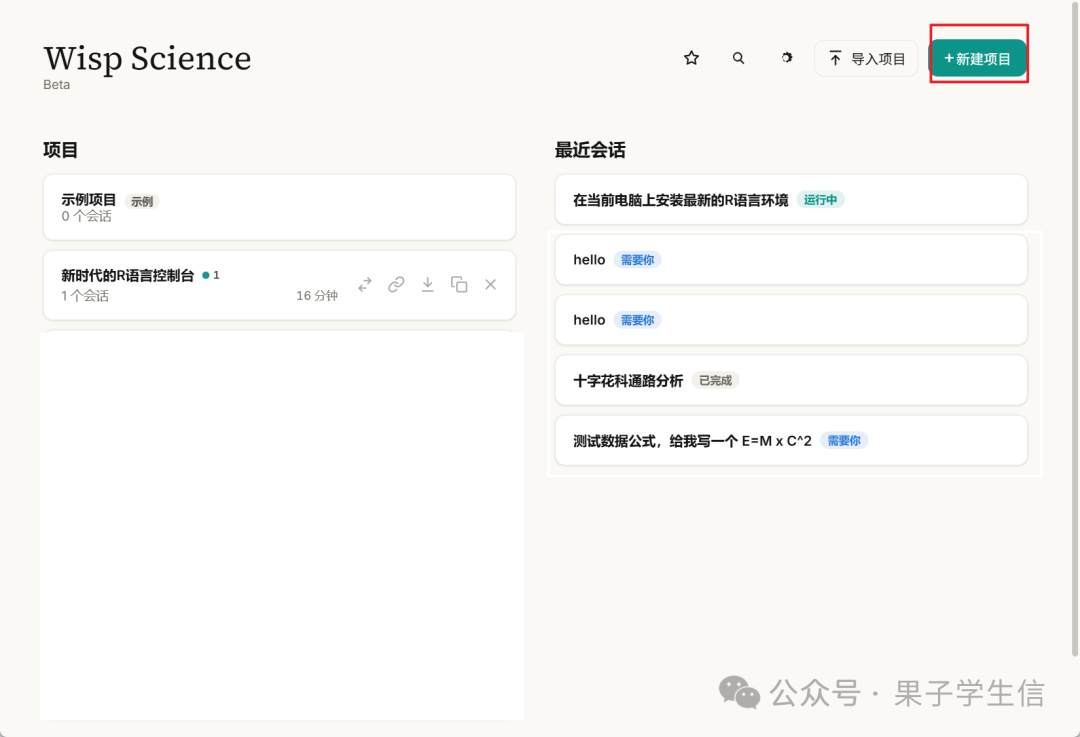Click the 1 个会话 count text
The image size is (1080, 737).
pos(85,296)
